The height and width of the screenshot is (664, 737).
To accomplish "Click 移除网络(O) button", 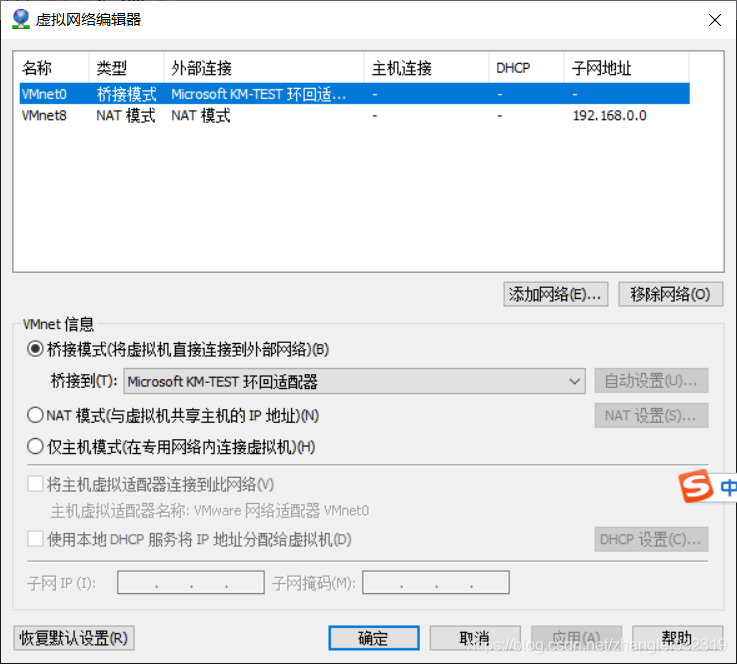I will click(670, 294).
